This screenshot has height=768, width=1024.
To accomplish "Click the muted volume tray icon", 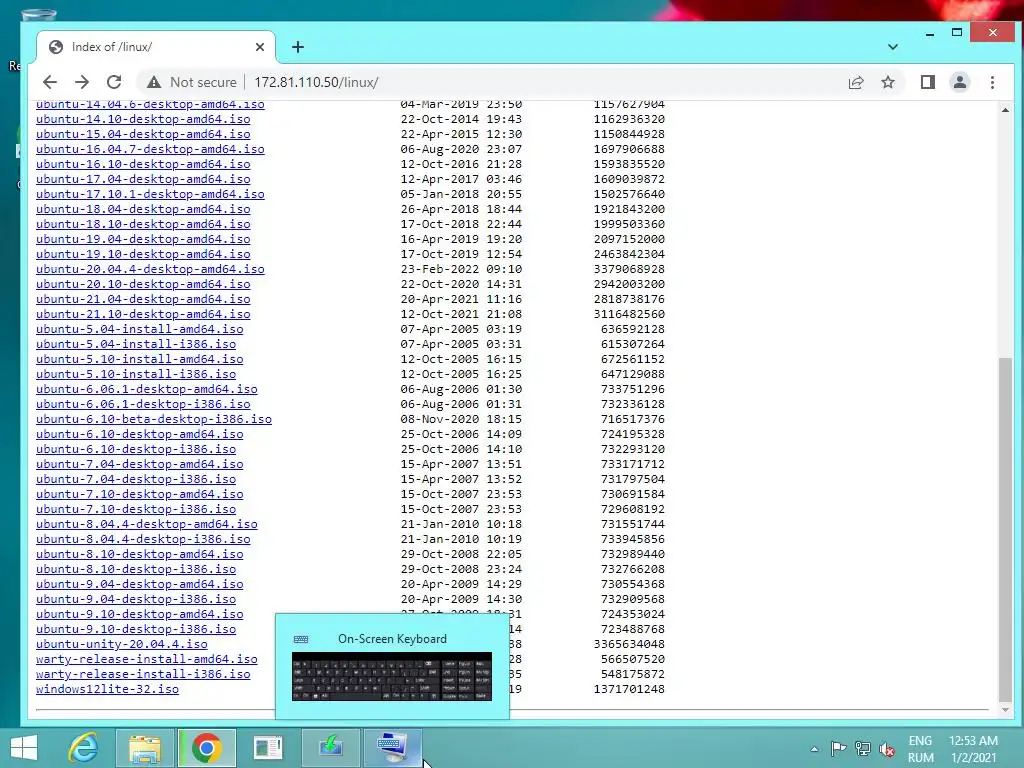I will click(887, 749).
